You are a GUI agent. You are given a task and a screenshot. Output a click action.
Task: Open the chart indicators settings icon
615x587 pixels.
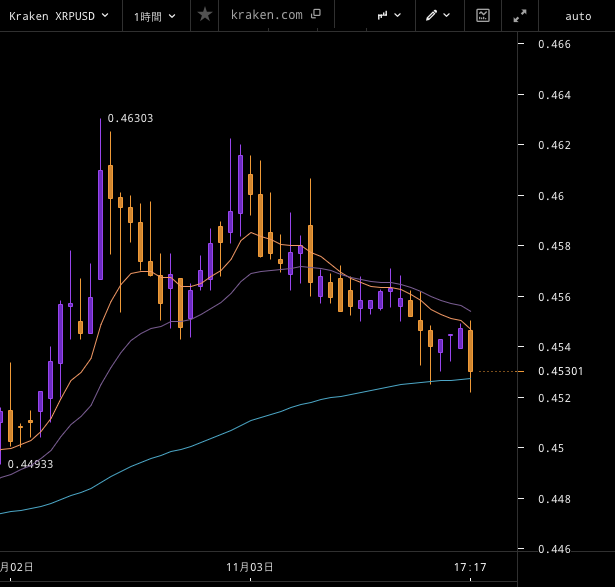tap(483, 15)
